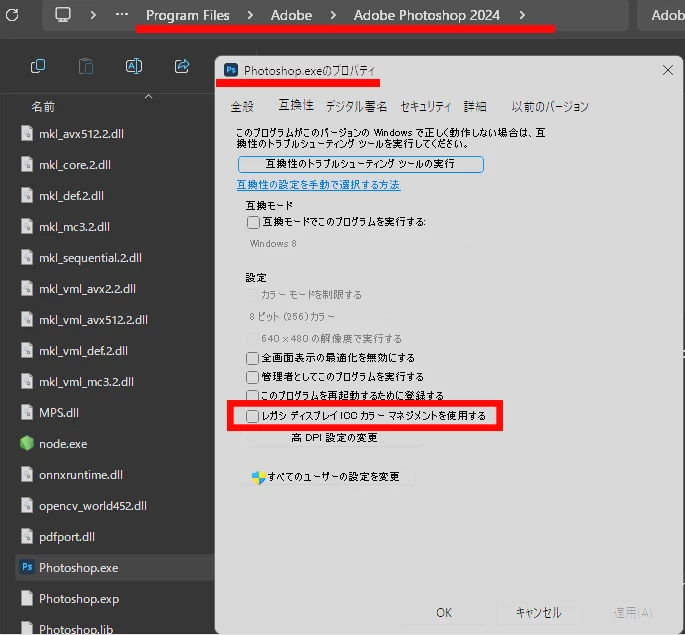Click the Ps icon beside Photoshop.exe file

[x=27, y=567]
